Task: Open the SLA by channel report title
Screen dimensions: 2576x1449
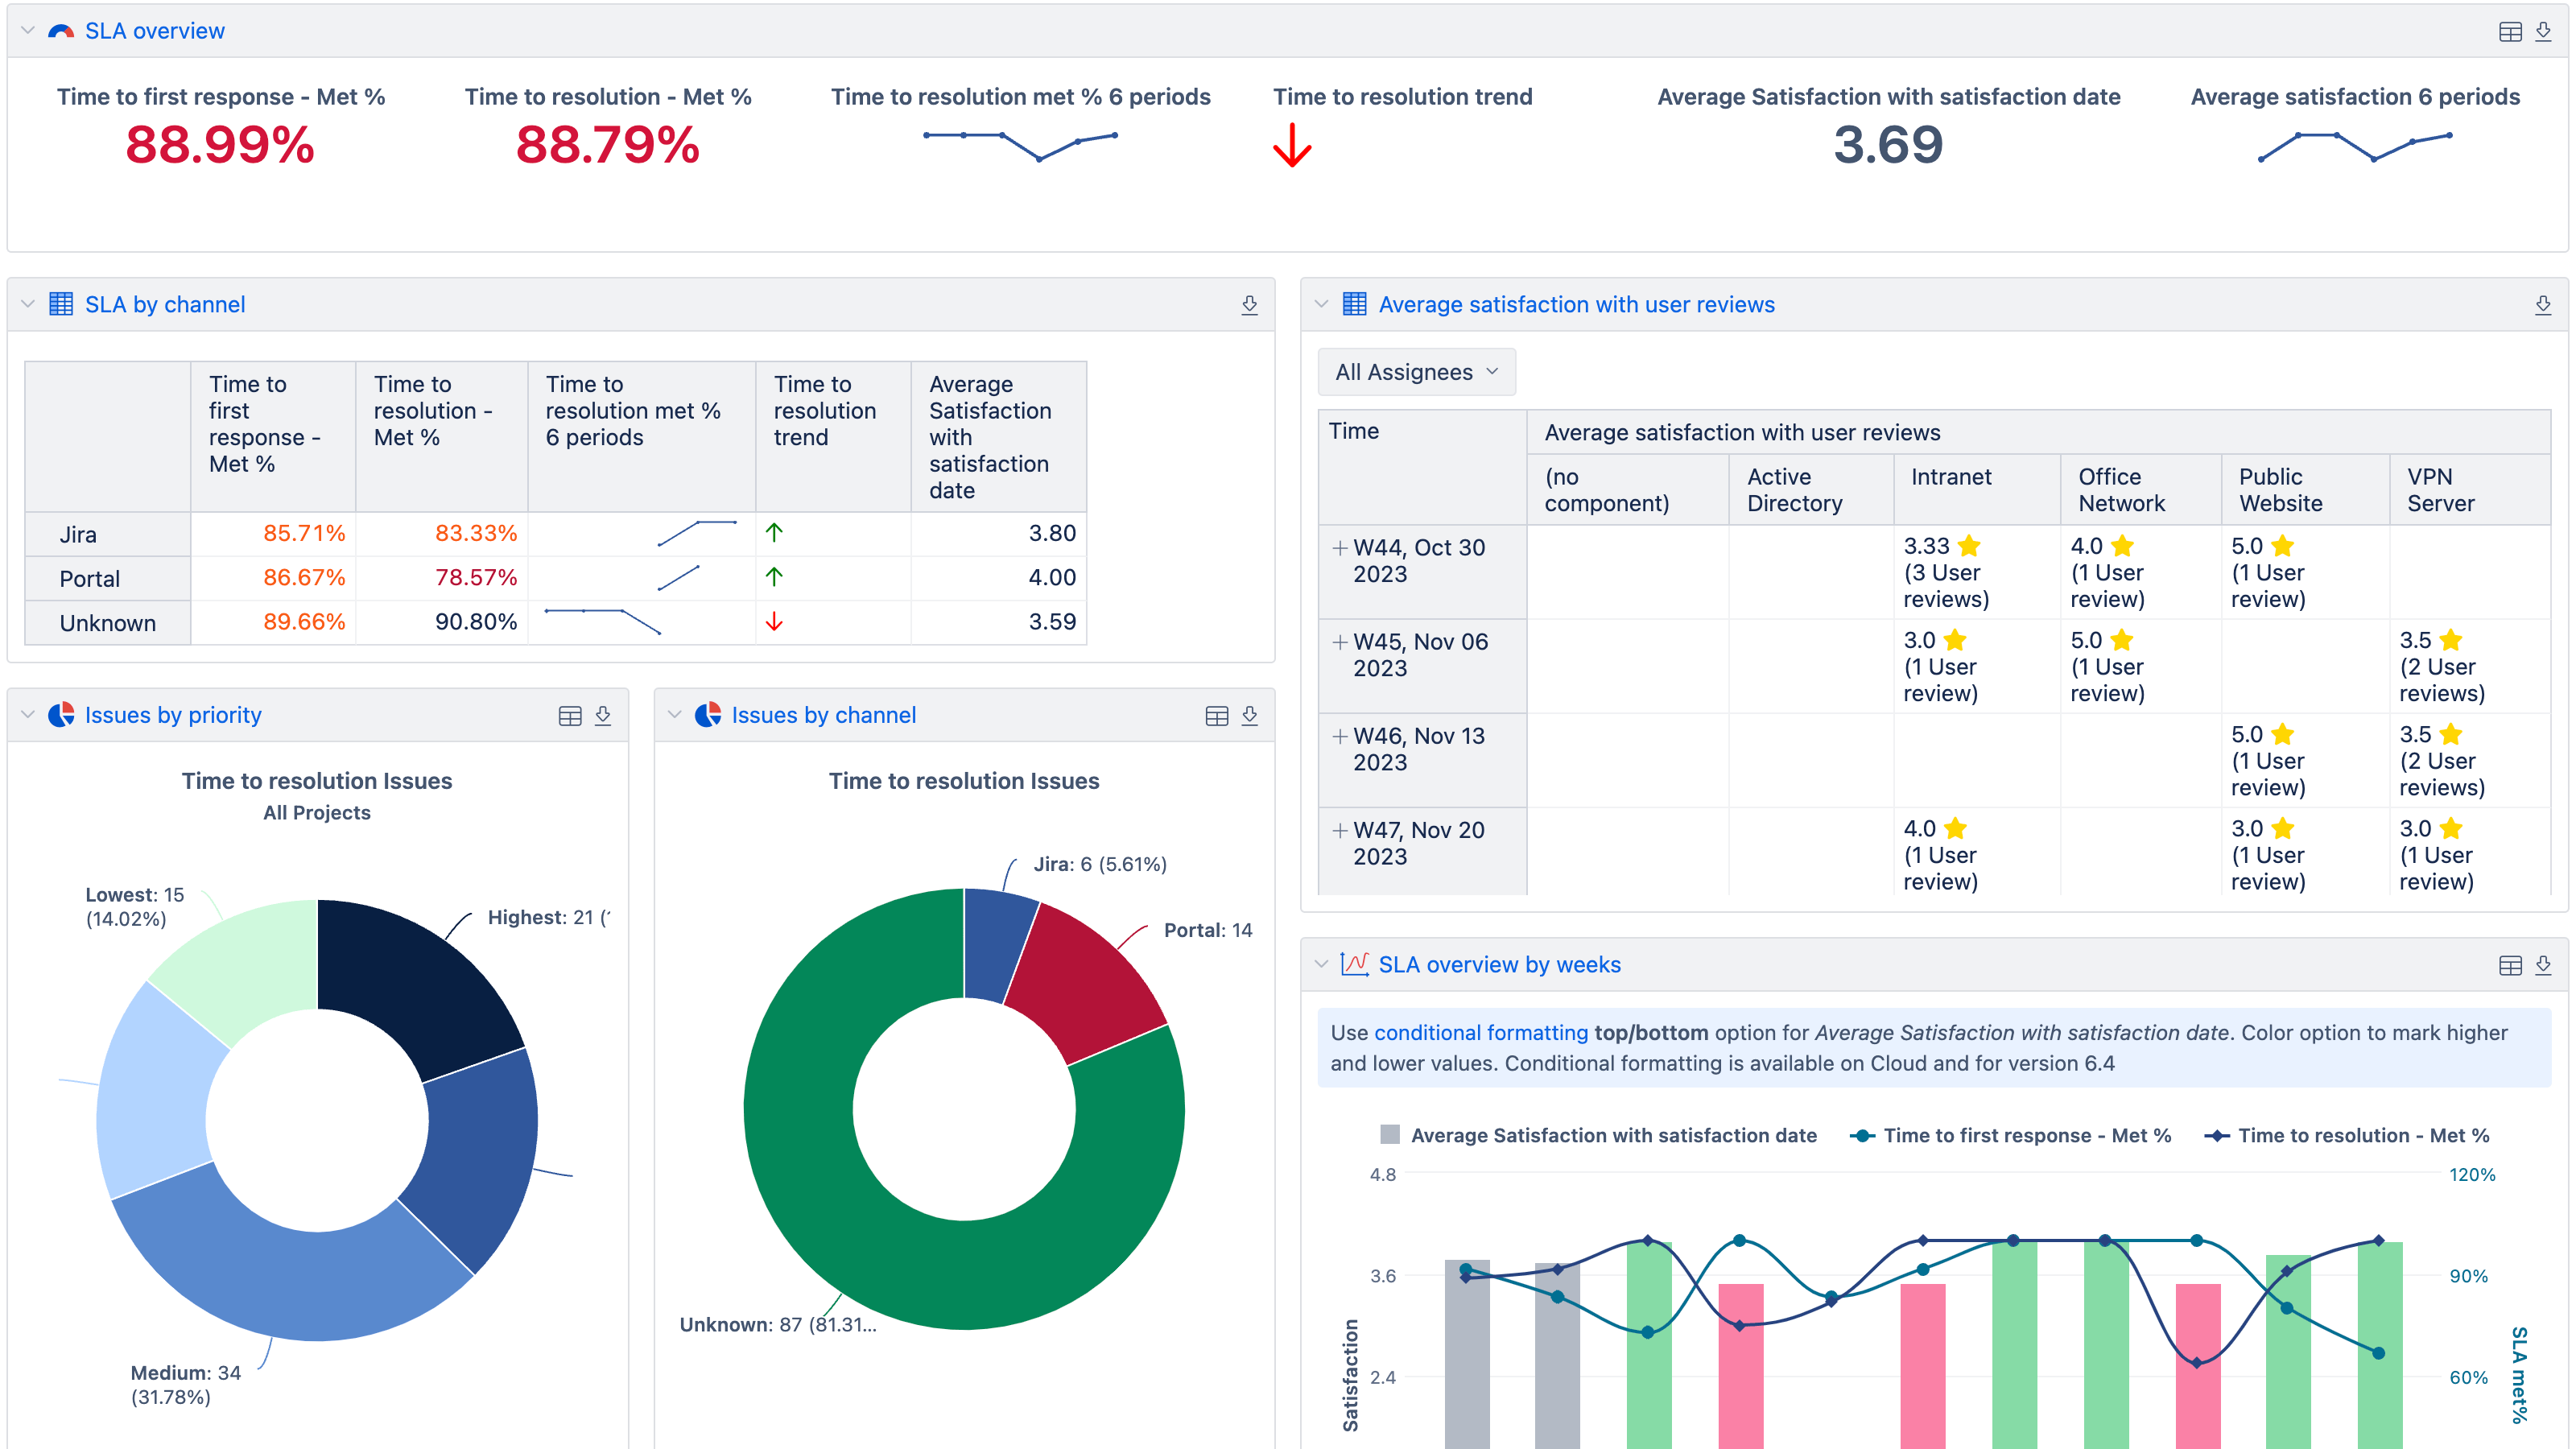Action: click(165, 304)
